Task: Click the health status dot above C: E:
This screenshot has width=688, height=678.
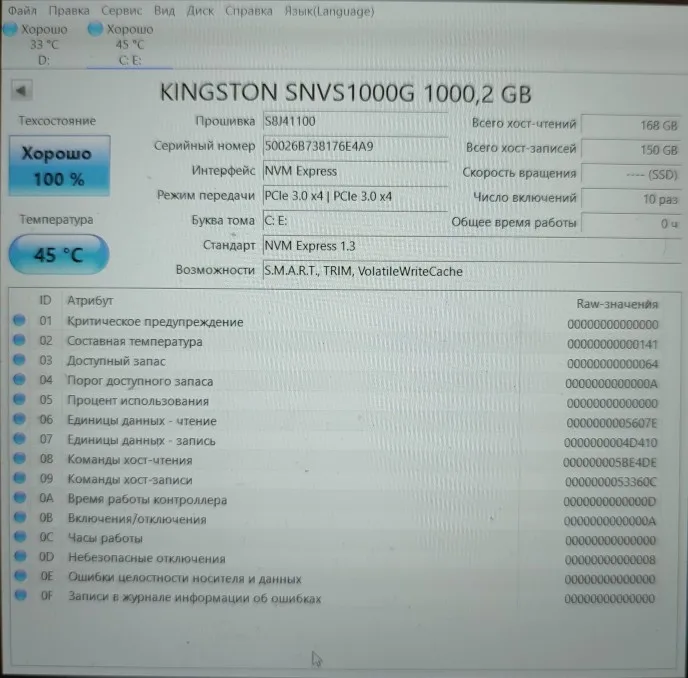Action: coord(95,29)
